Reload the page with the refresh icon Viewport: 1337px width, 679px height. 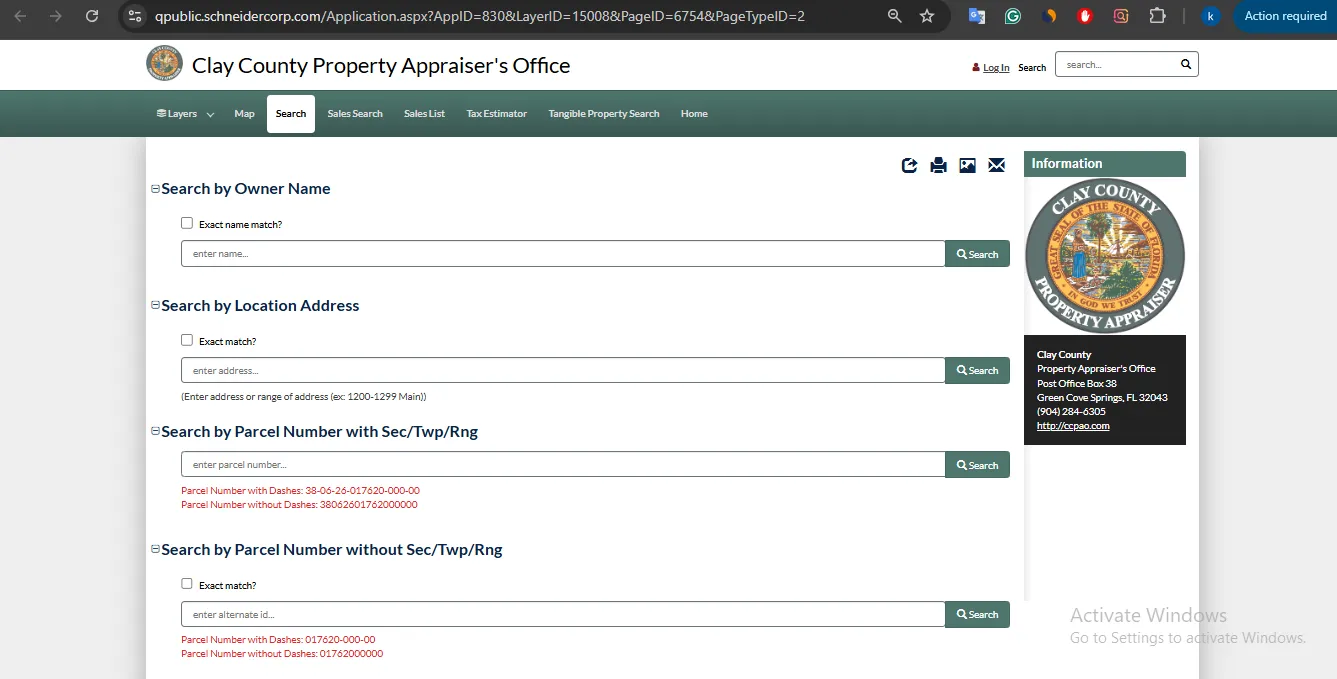[x=92, y=16]
